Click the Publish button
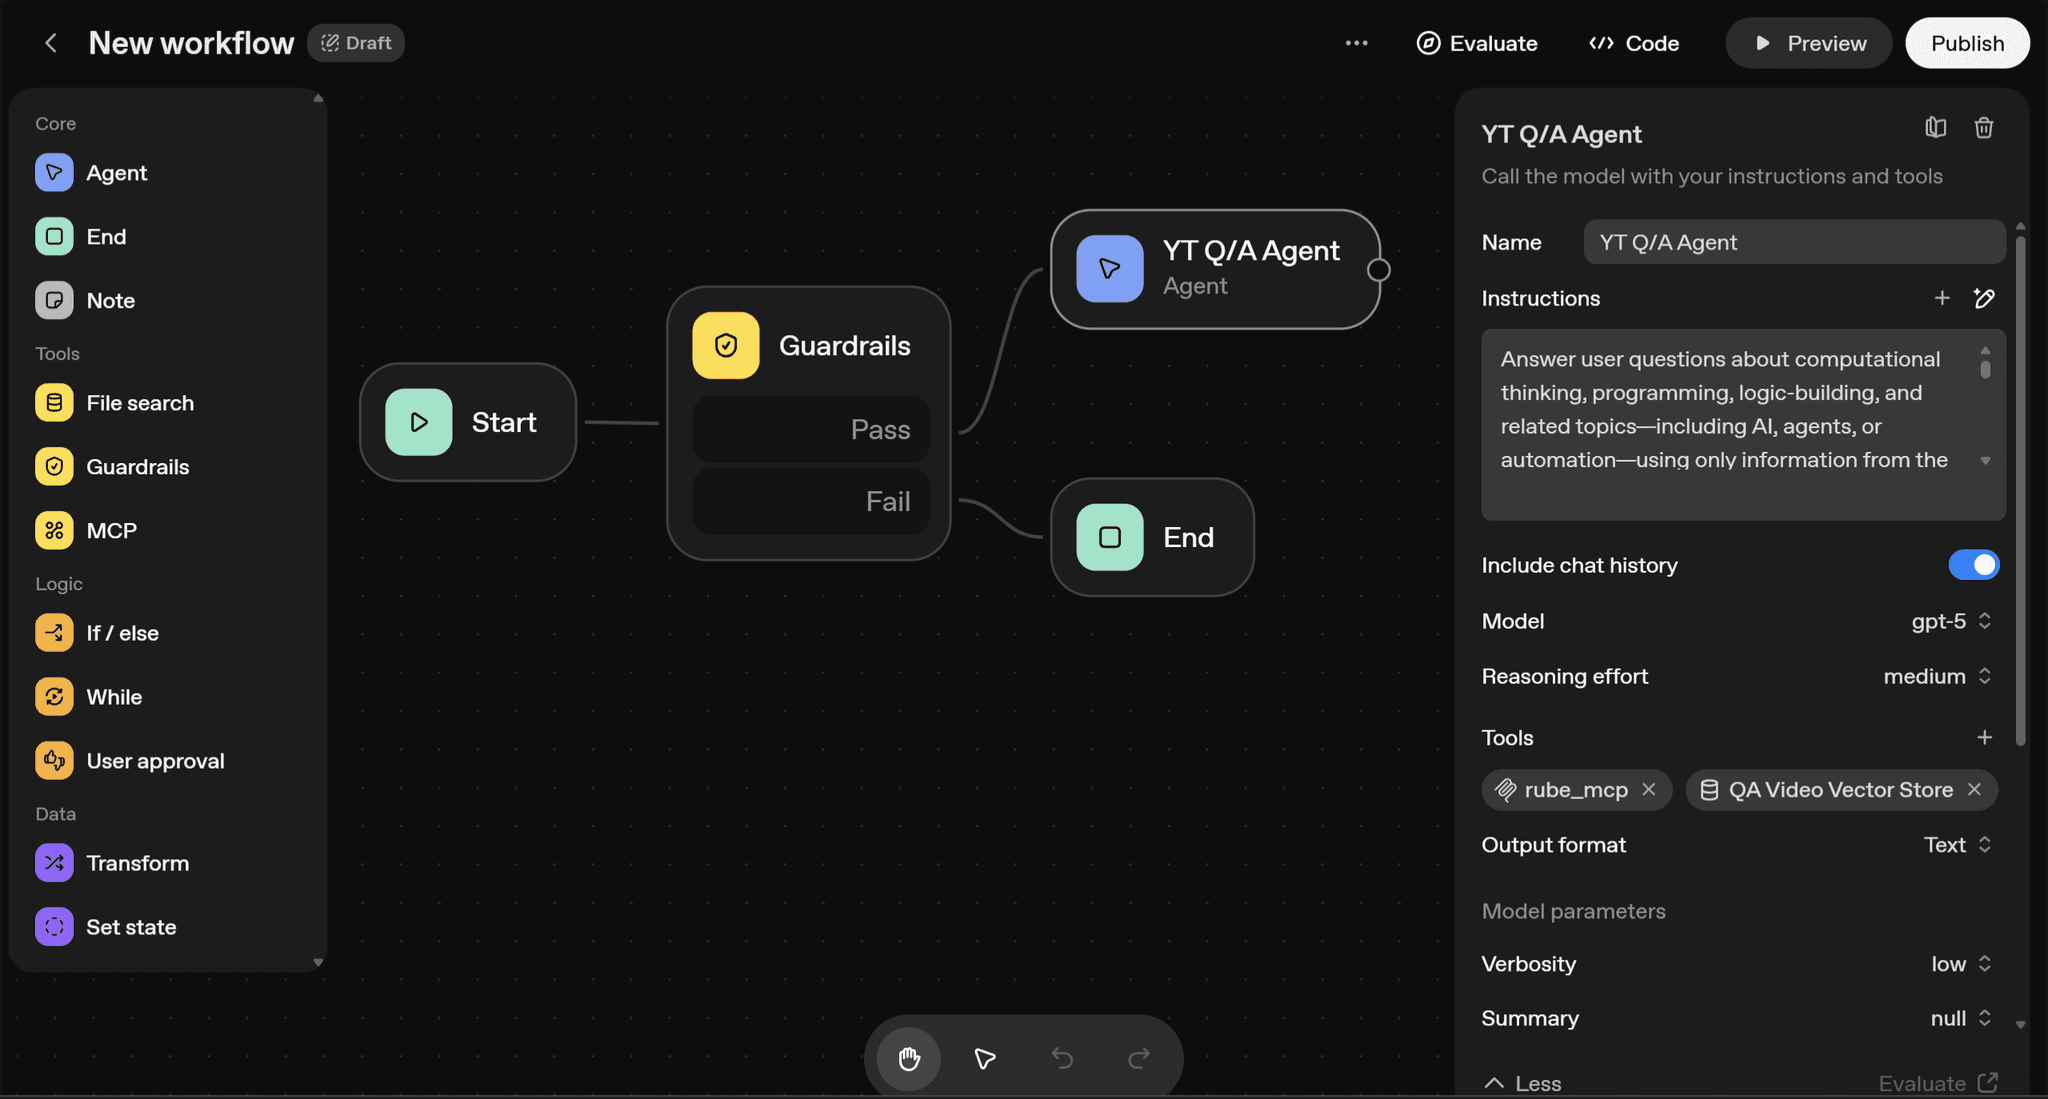 click(x=1967, y=43)
